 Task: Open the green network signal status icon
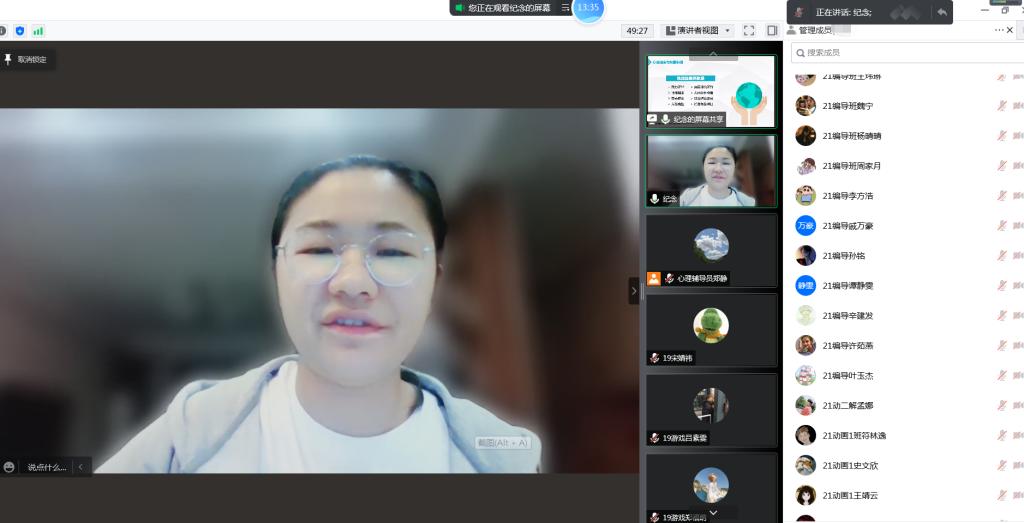coord(38,31)
